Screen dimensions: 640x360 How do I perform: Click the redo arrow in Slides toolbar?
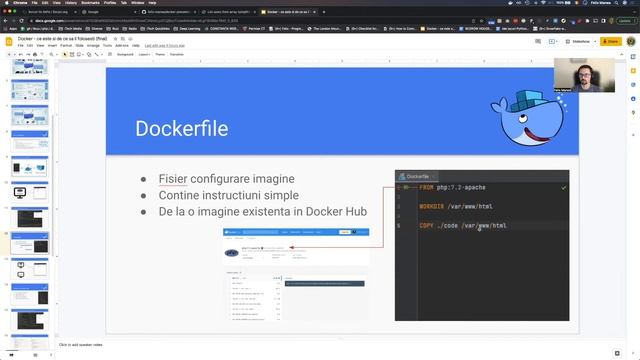(28, 54)
